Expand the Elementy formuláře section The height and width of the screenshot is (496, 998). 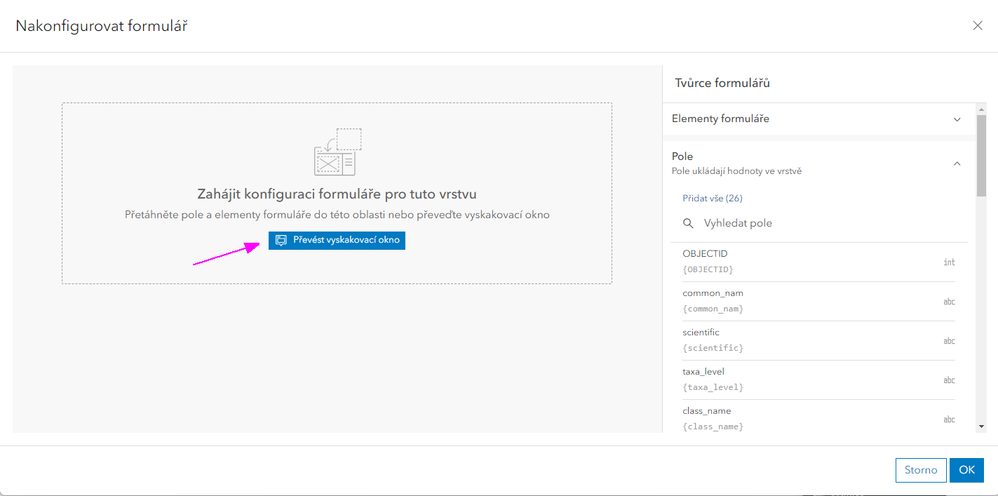pos(956,119)
